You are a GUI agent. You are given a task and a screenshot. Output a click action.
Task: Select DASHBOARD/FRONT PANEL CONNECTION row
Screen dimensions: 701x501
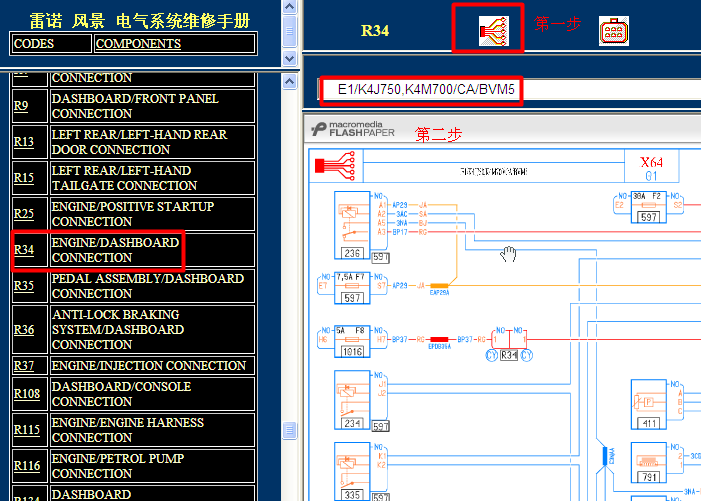[x=152, y=106]
